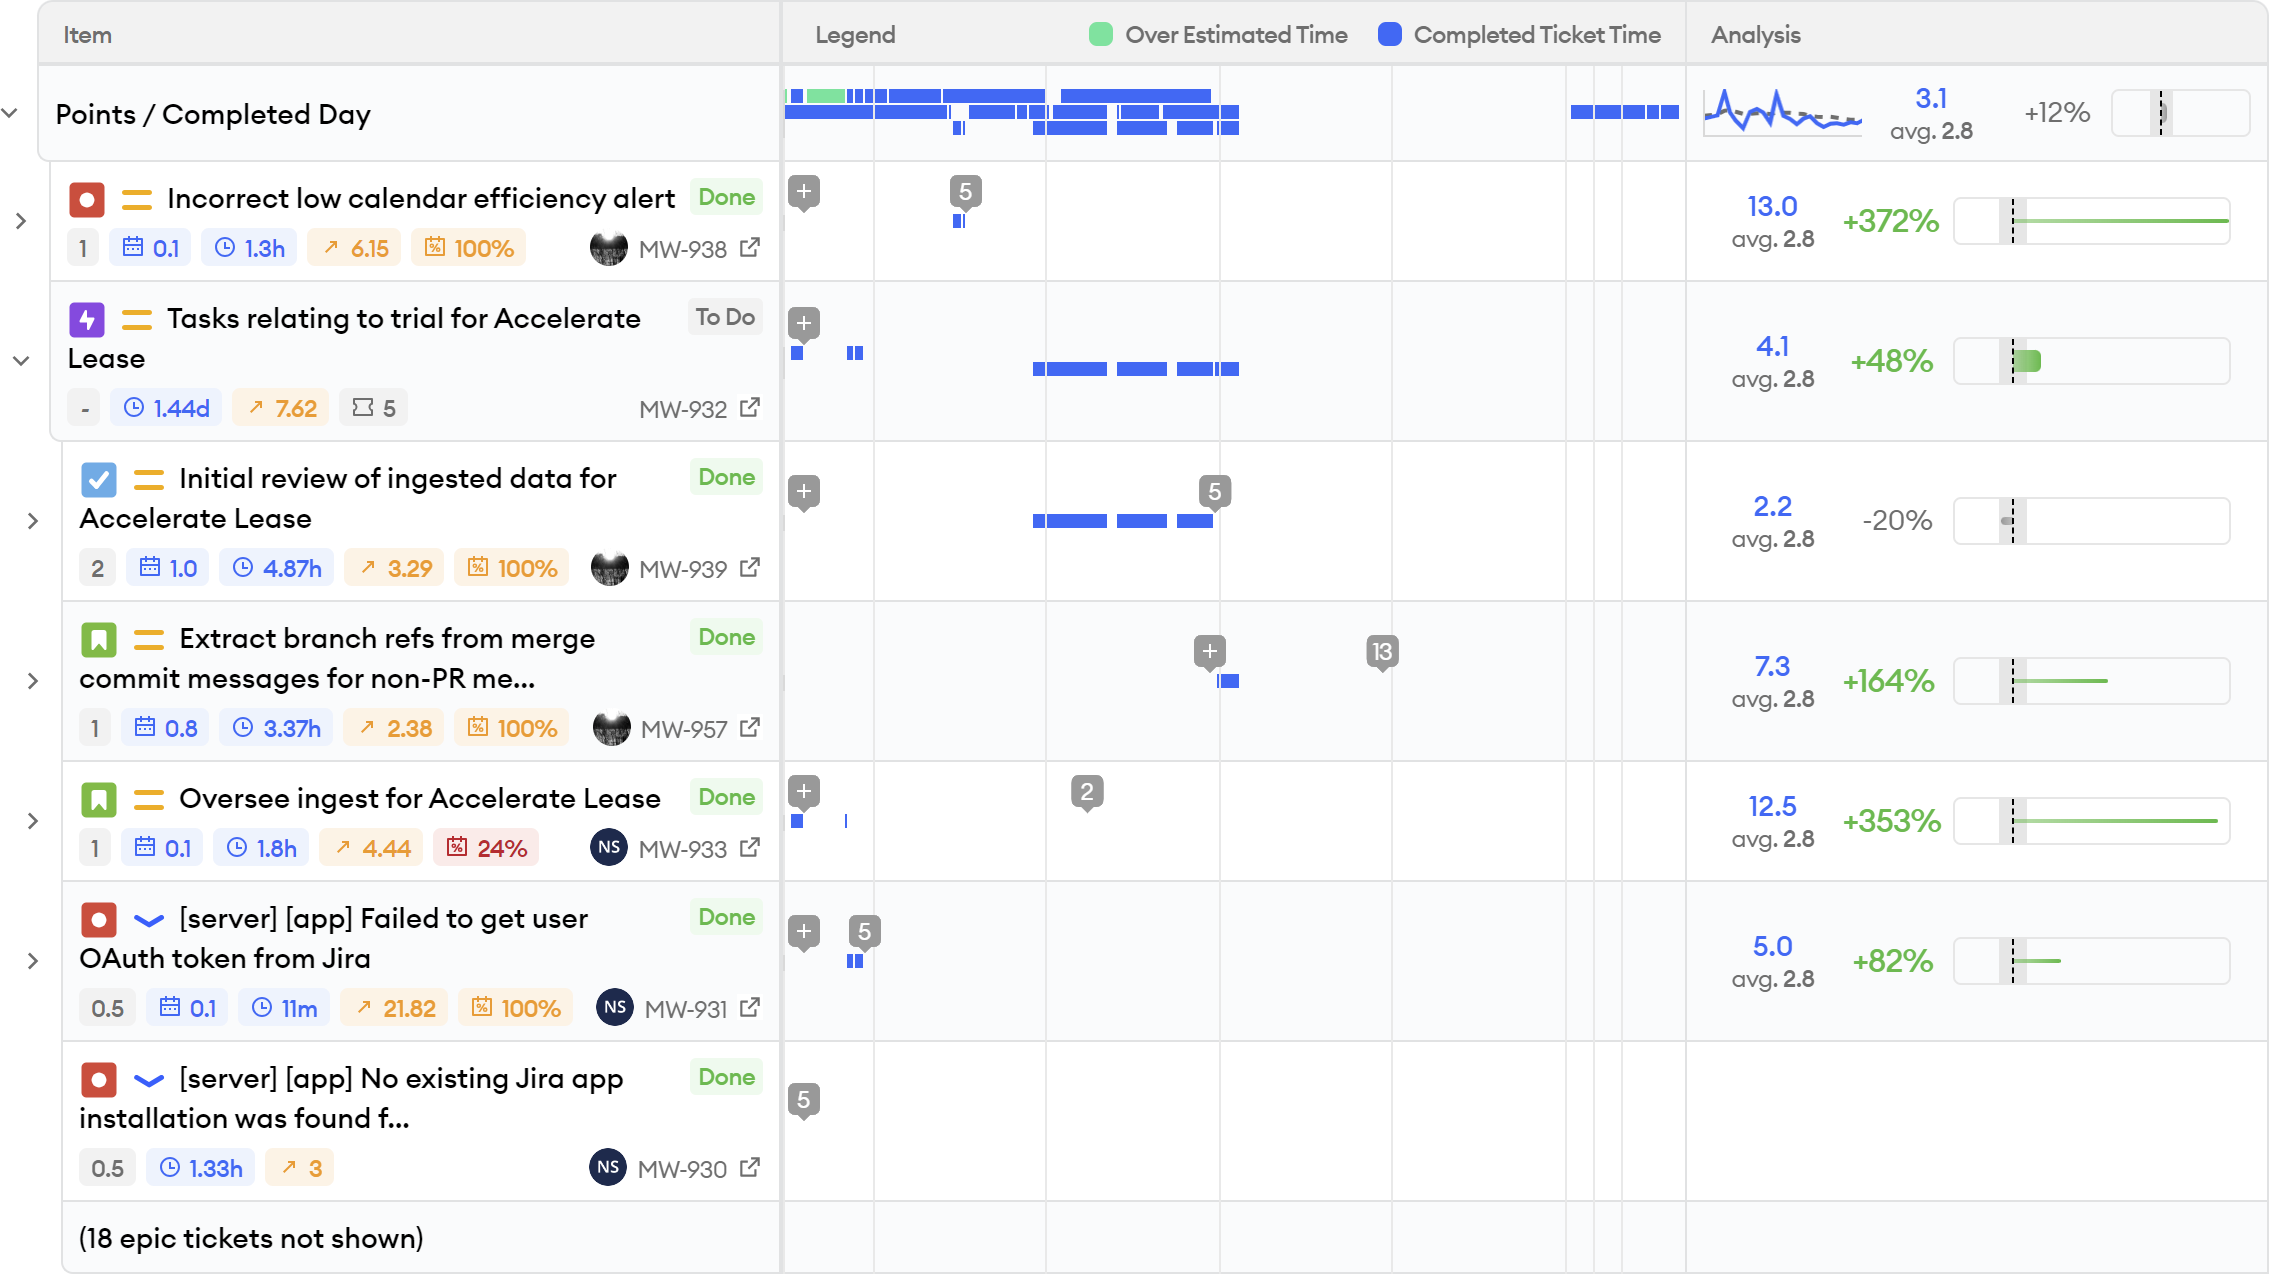Open external link icon for MW-957

(x=750, y=728)
